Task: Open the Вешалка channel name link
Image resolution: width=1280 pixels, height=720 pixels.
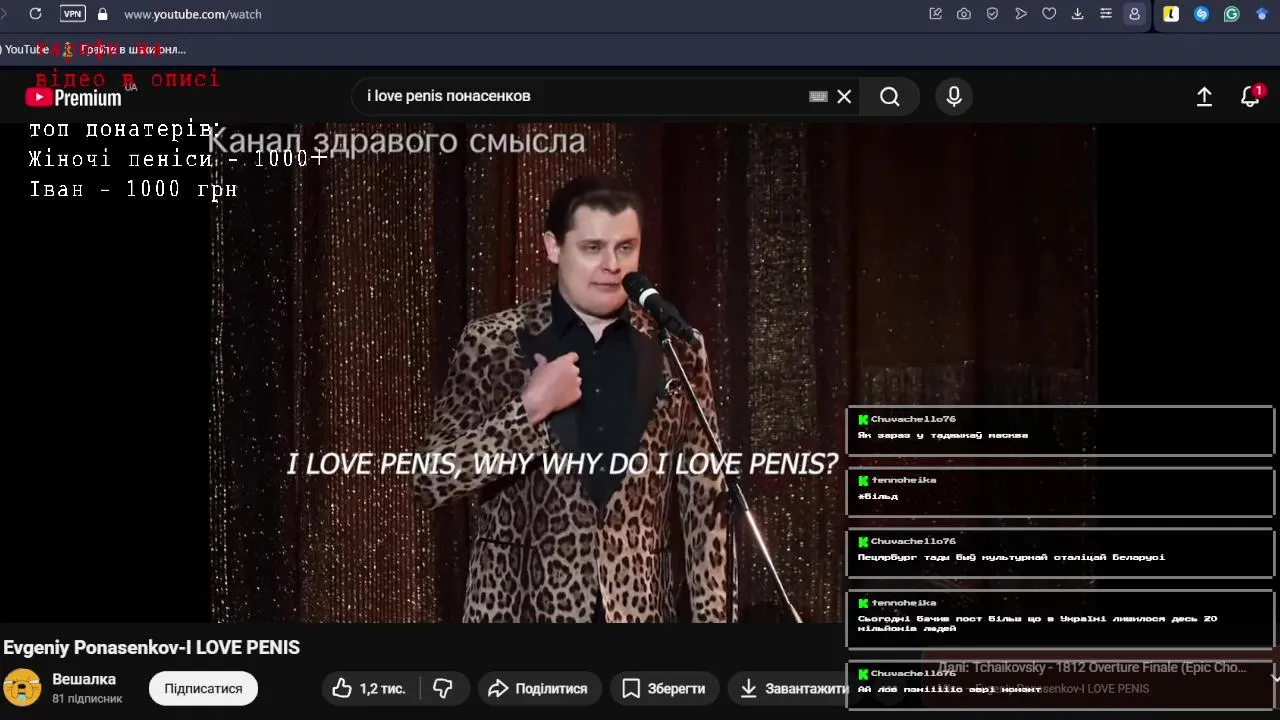Action: tap(84, 679)
